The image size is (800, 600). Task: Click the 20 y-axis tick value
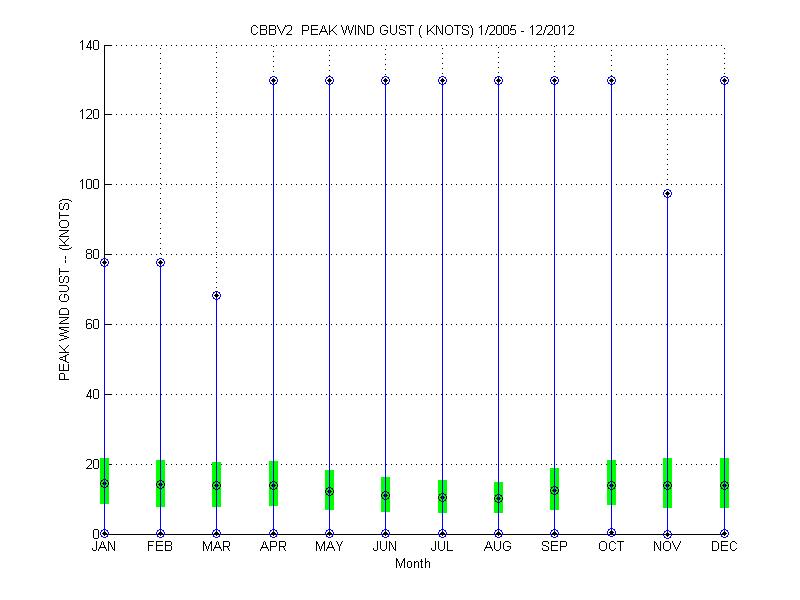point(92,464)
